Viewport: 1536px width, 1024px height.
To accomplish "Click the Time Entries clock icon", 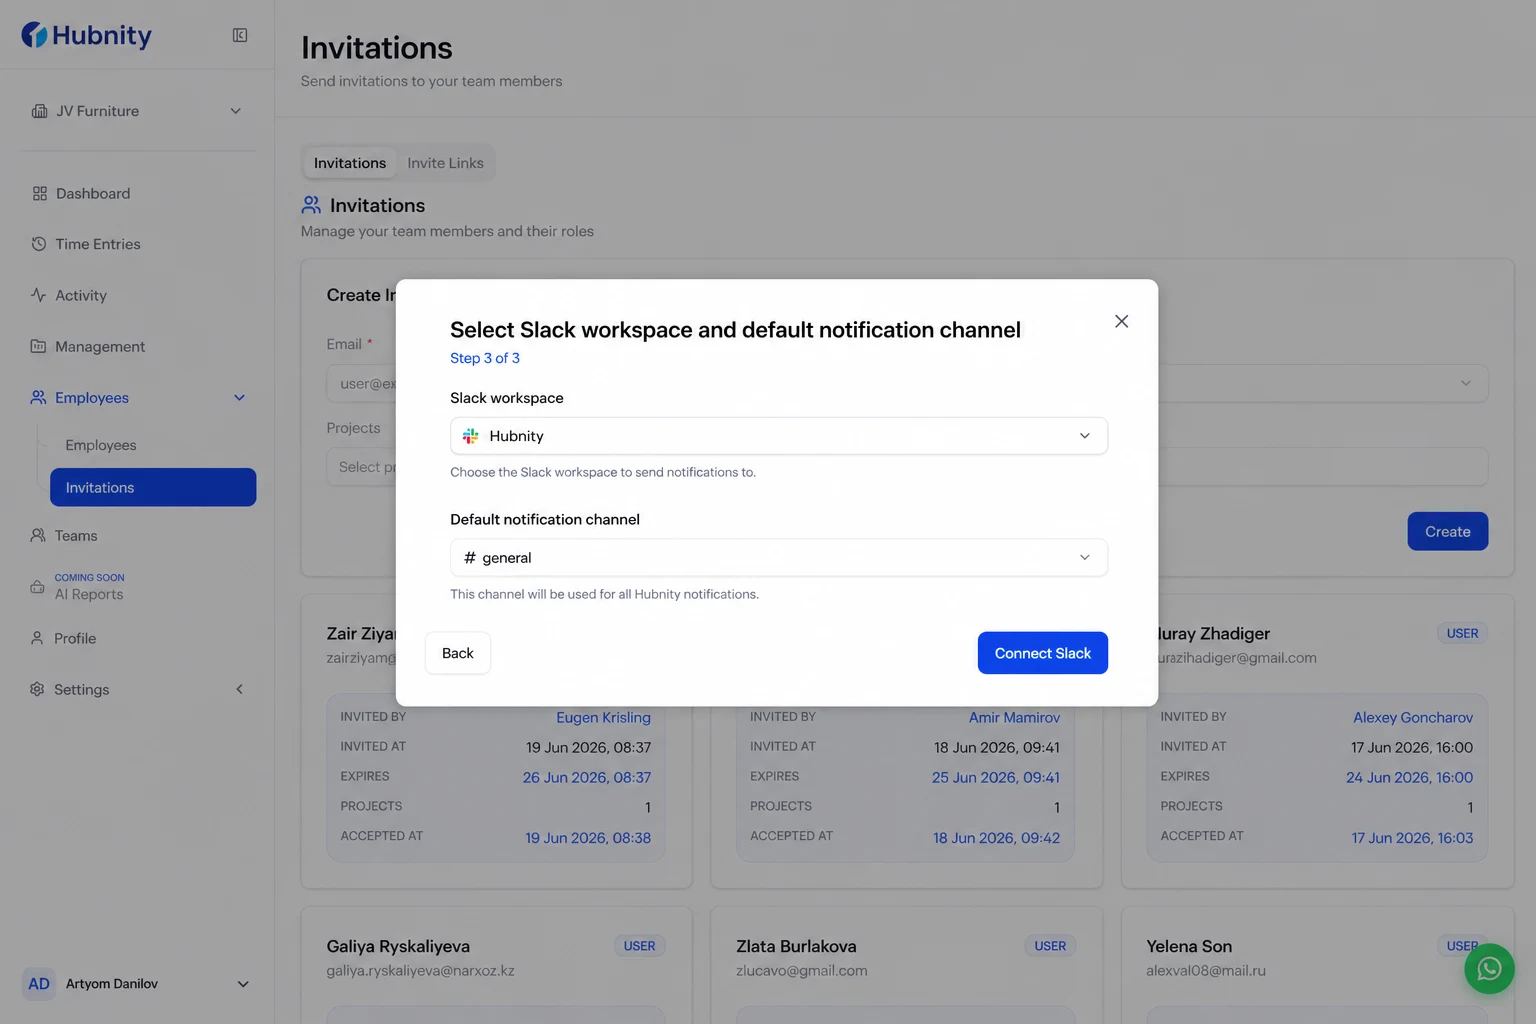I will point(39,244).
